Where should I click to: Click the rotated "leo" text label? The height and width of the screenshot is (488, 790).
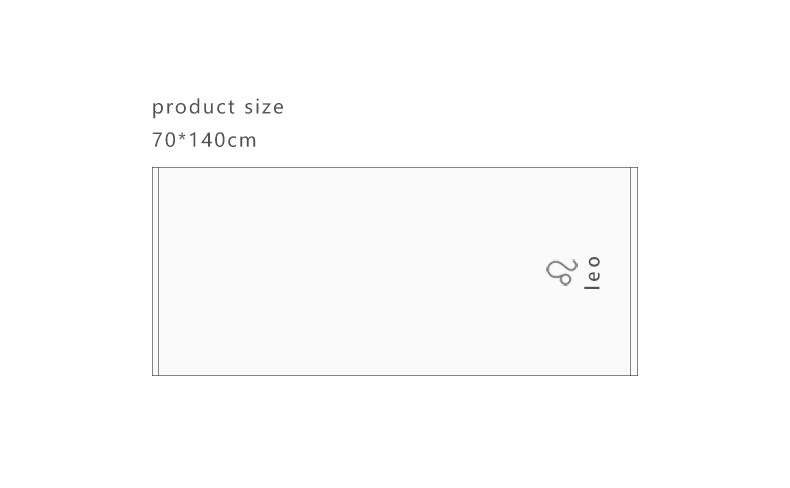(593, 273)
